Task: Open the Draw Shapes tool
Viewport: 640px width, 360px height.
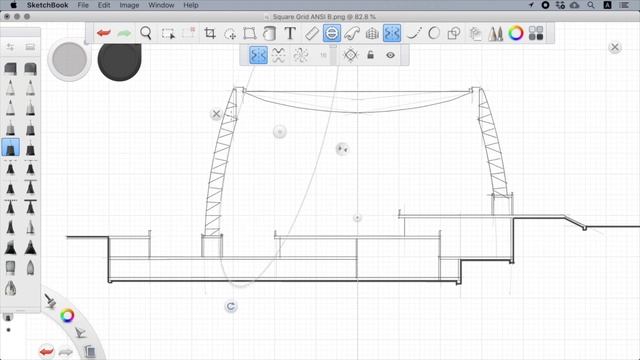Action: (454, 33)
